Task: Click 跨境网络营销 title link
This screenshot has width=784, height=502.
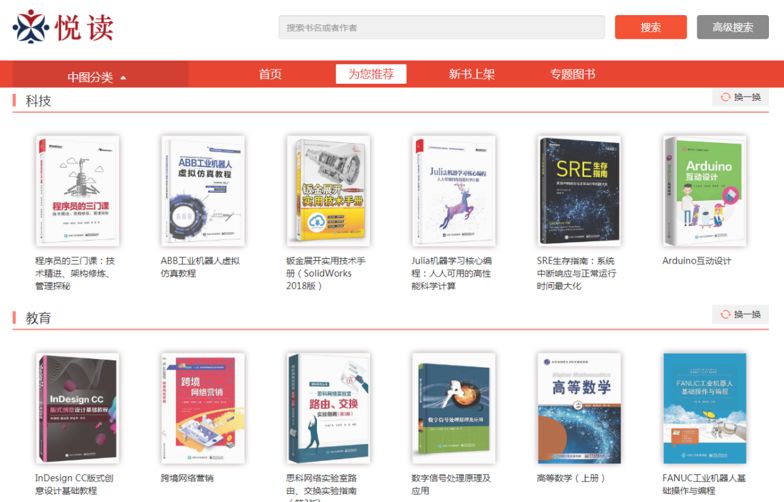Action: coord(186,478)
